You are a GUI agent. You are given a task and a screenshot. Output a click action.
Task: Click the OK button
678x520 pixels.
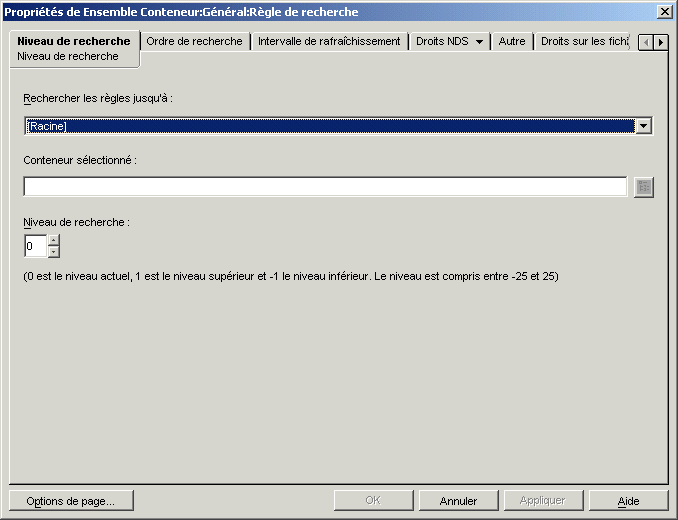coord(374,501)
